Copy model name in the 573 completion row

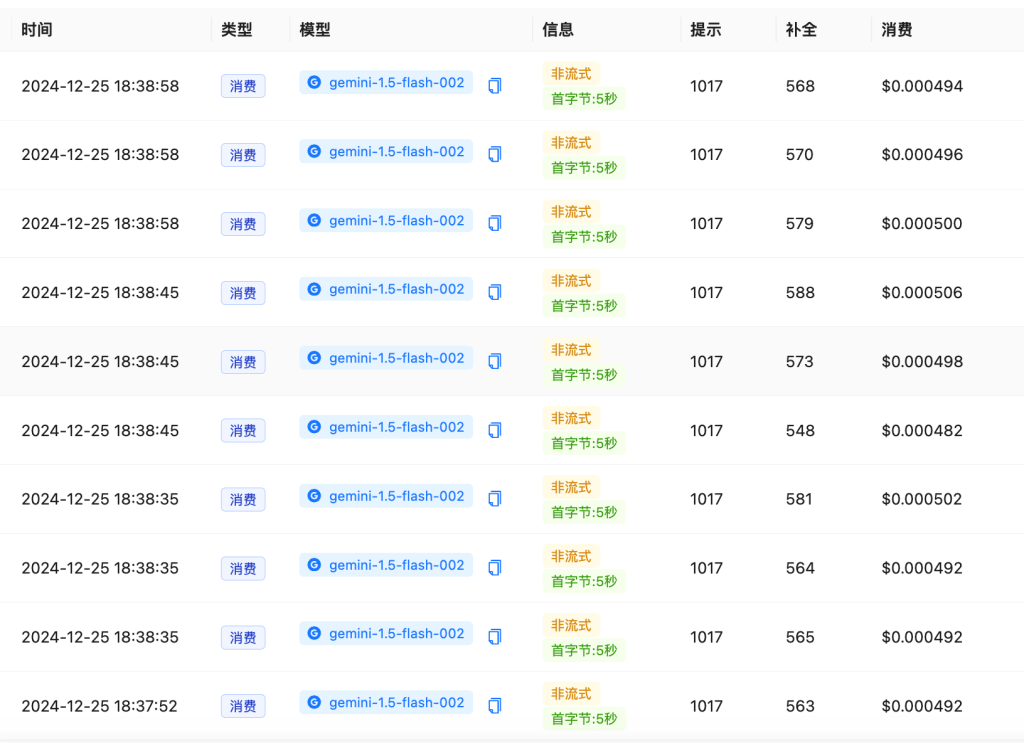pyautogui.click(x=494, y=361)
